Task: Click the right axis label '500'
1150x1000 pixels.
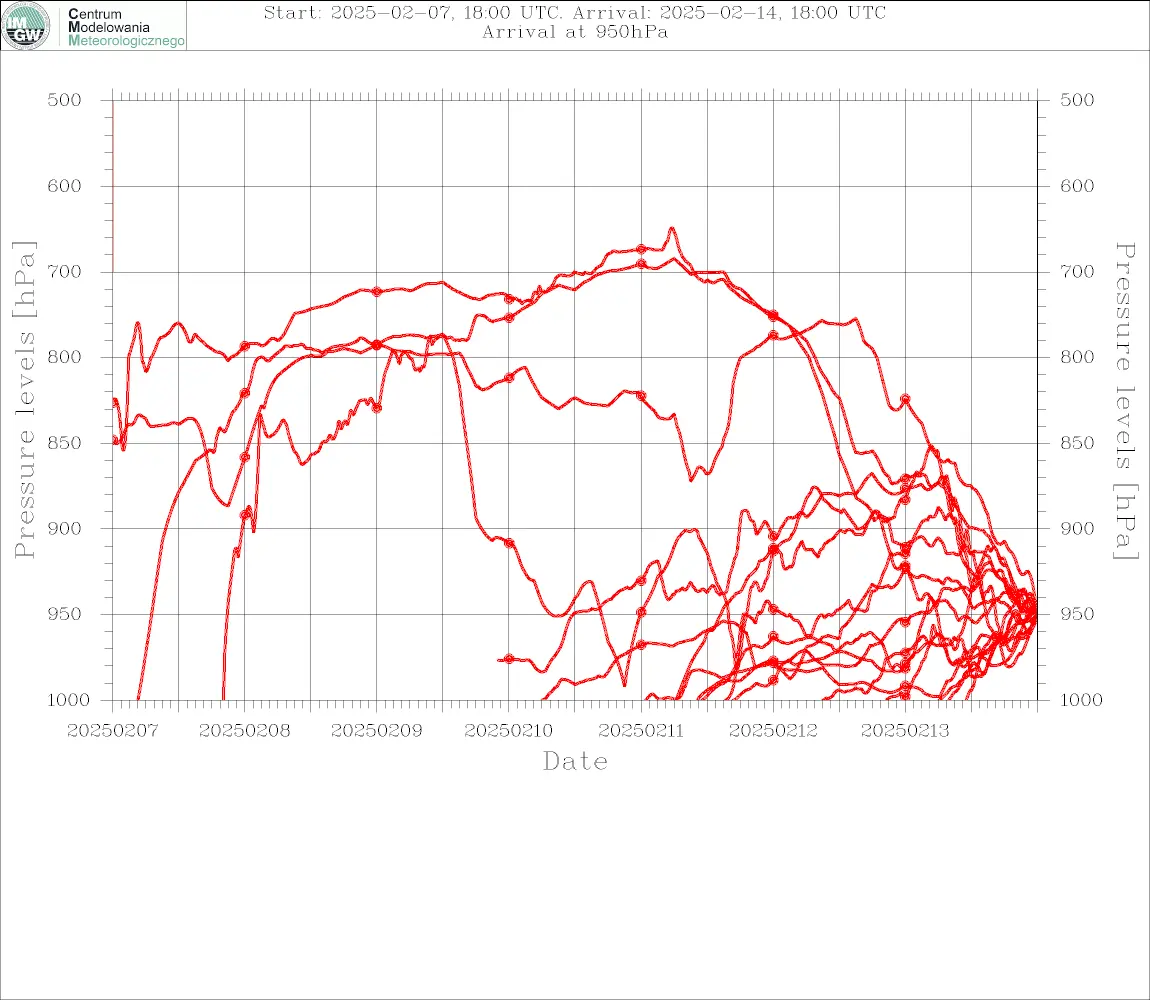Action: [x=1077, y=100]
